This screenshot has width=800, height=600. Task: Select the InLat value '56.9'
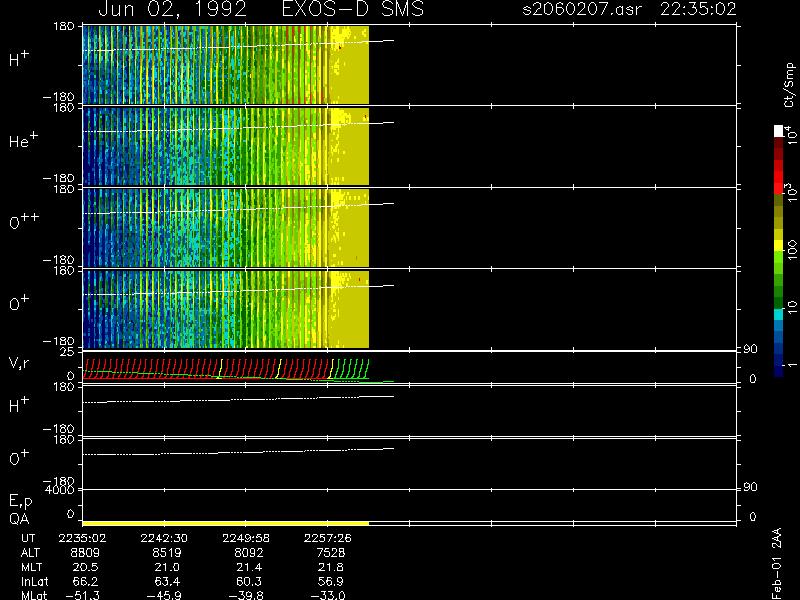click(x=330, y=581)
